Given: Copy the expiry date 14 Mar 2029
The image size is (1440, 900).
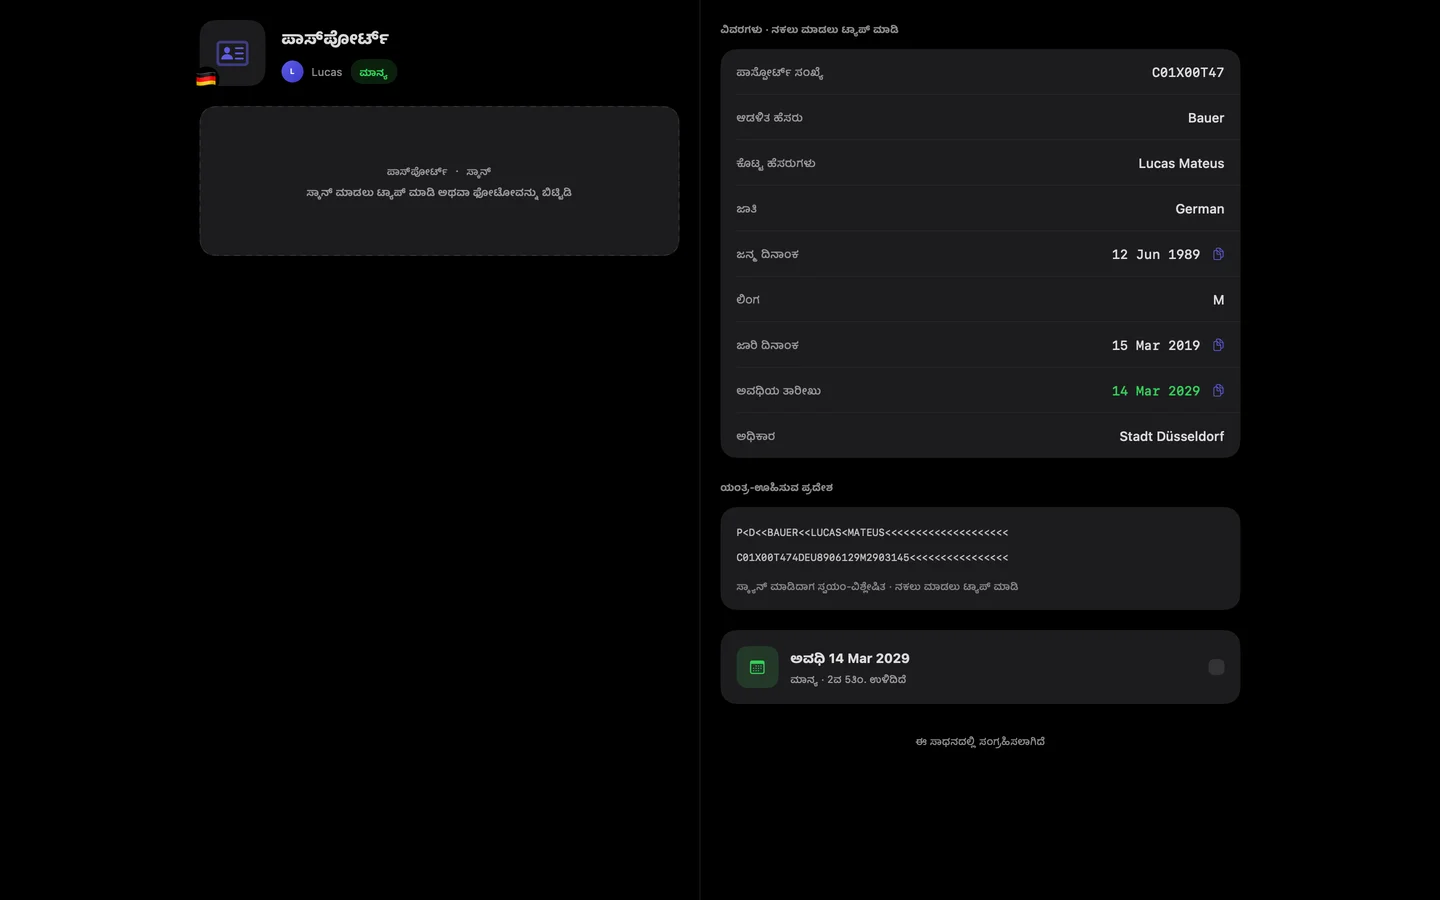Looking at the screenshot, I should point(1218,391).
